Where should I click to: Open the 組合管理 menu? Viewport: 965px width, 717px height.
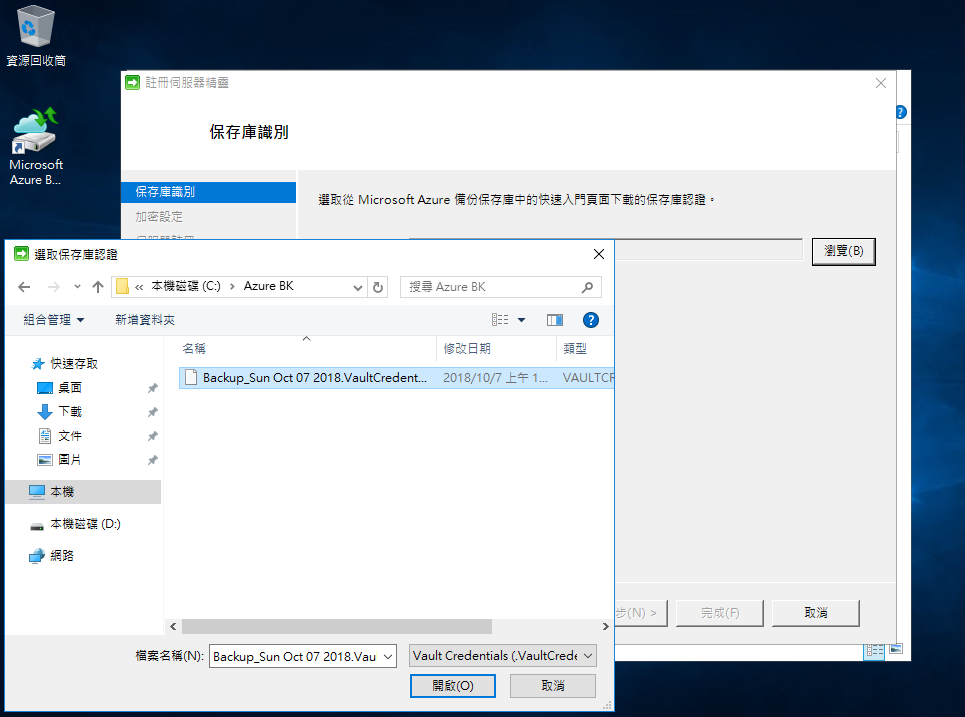point(54,319)
